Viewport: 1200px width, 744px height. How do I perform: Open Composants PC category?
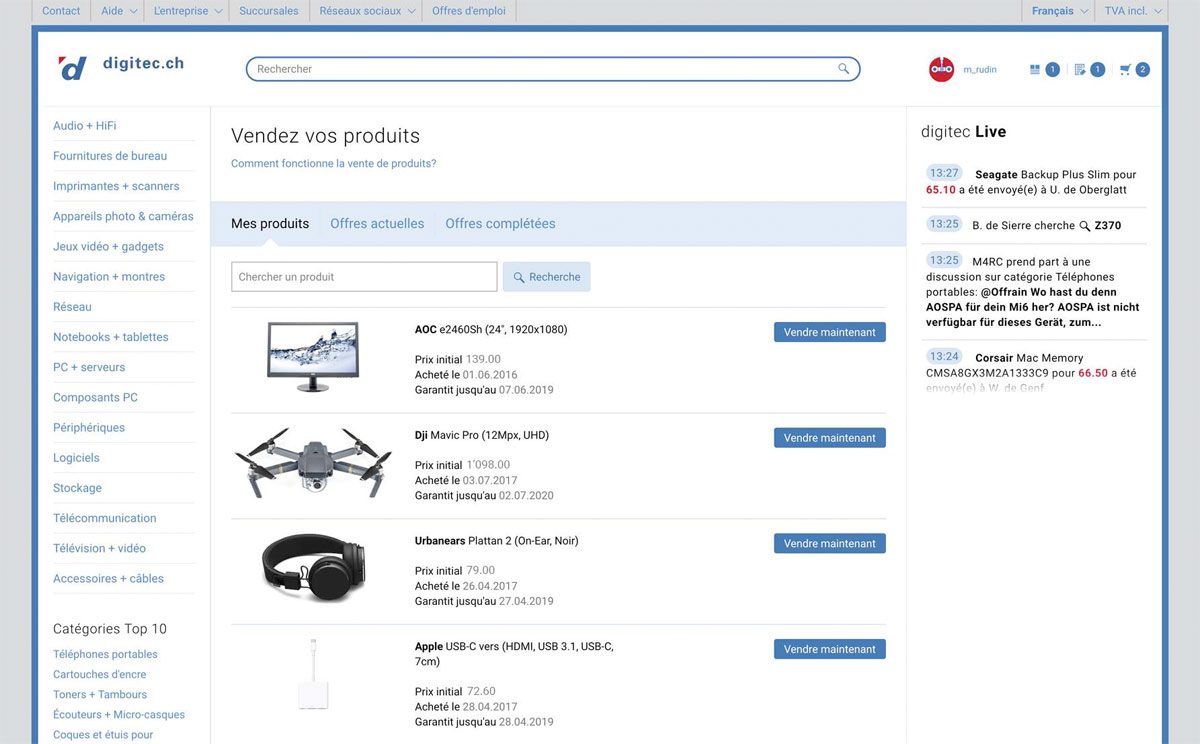95,397
